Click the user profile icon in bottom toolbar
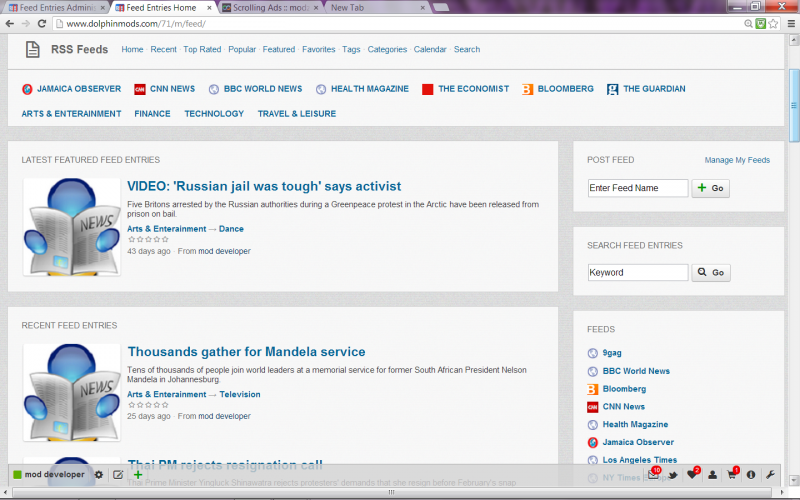 click(712, 475)
